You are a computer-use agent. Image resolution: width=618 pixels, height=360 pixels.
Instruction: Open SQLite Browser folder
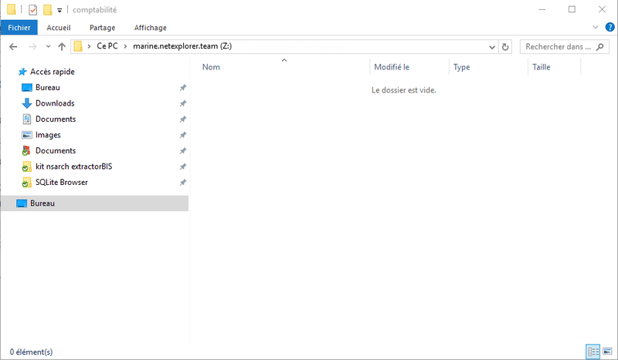click(61, 182)
